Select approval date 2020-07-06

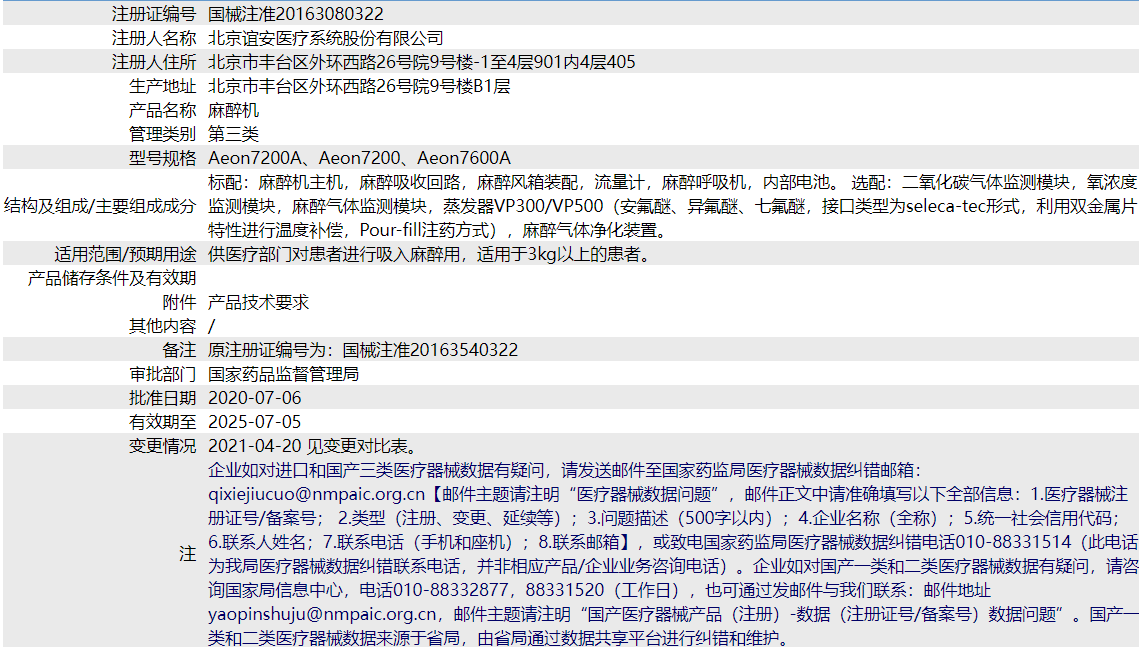coord(254,397)
